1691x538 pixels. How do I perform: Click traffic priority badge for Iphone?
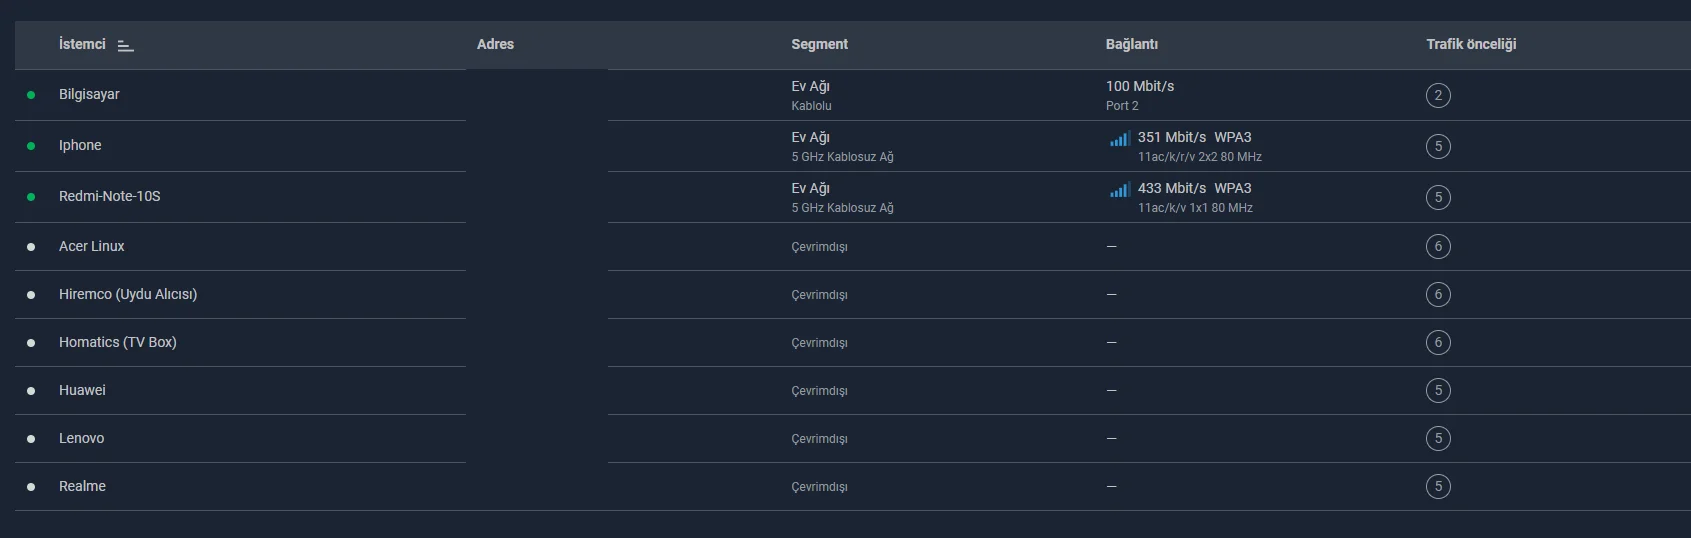click(x=1438, y=147)
